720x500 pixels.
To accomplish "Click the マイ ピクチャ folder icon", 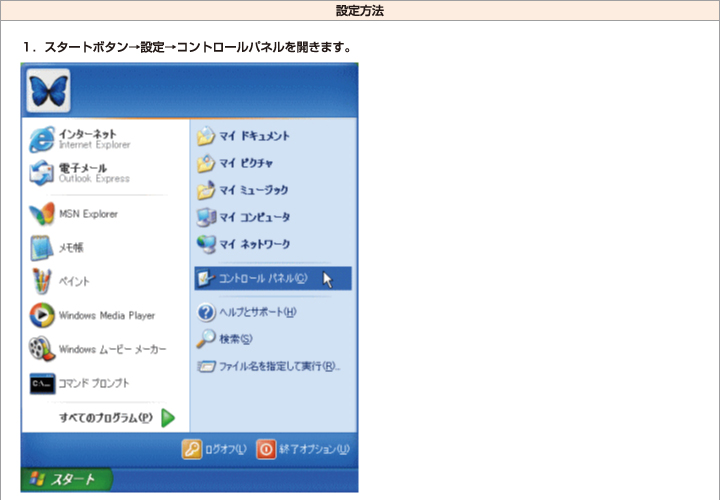I will point(206,163).
